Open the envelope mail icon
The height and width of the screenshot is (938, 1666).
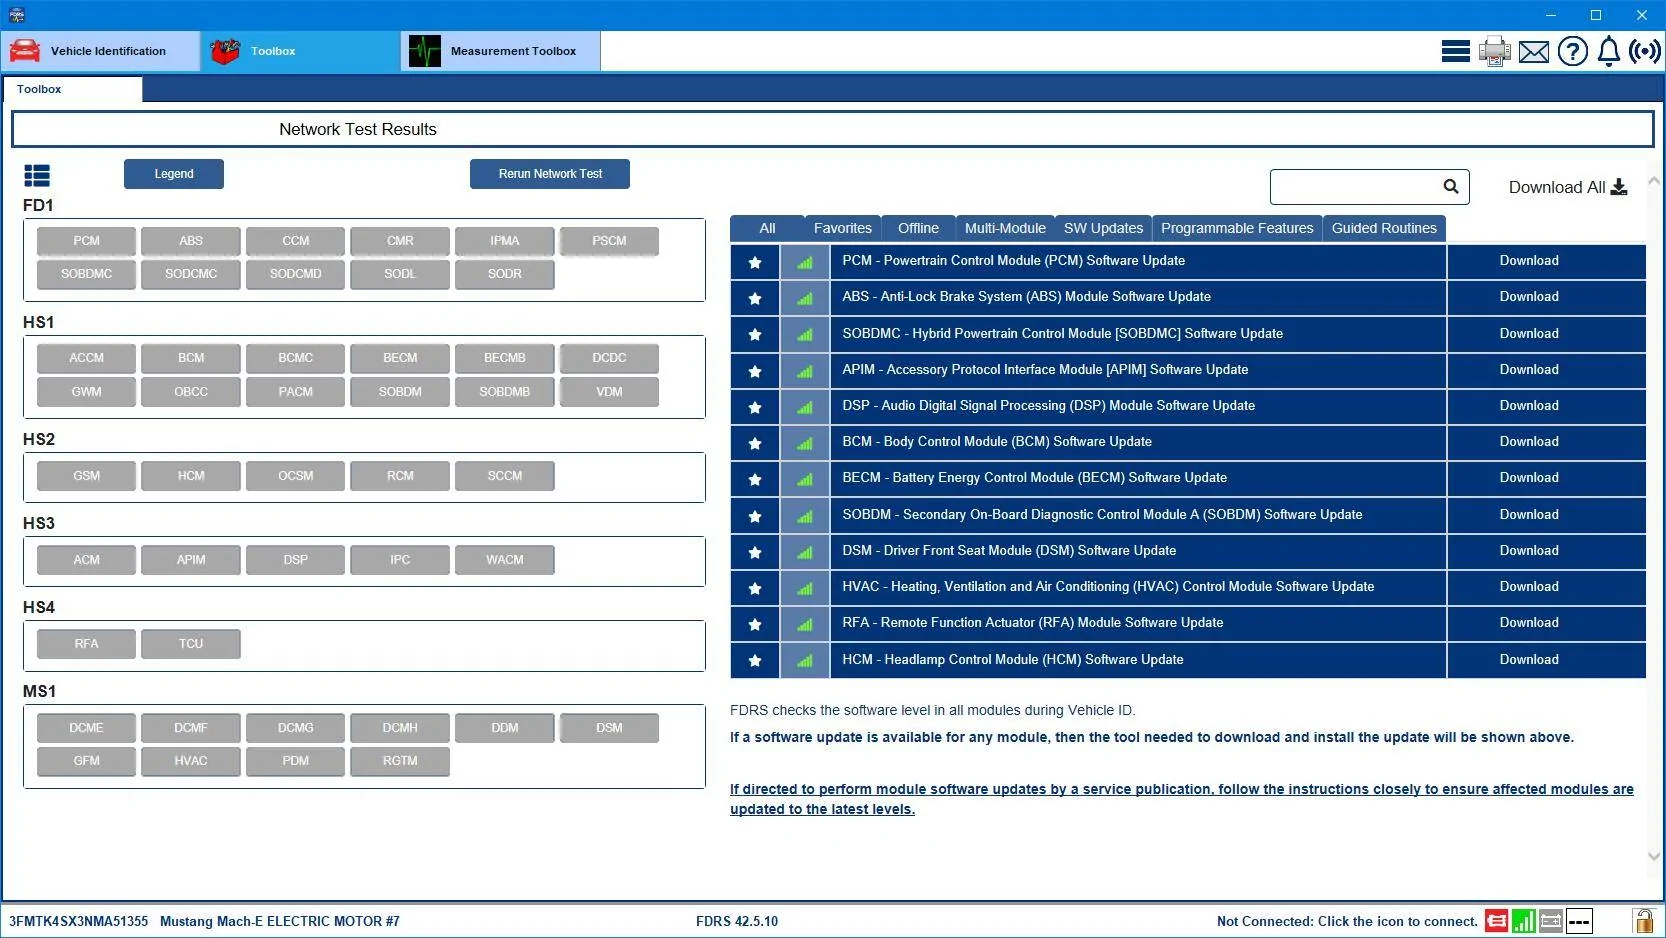(x=1533, y=52)
